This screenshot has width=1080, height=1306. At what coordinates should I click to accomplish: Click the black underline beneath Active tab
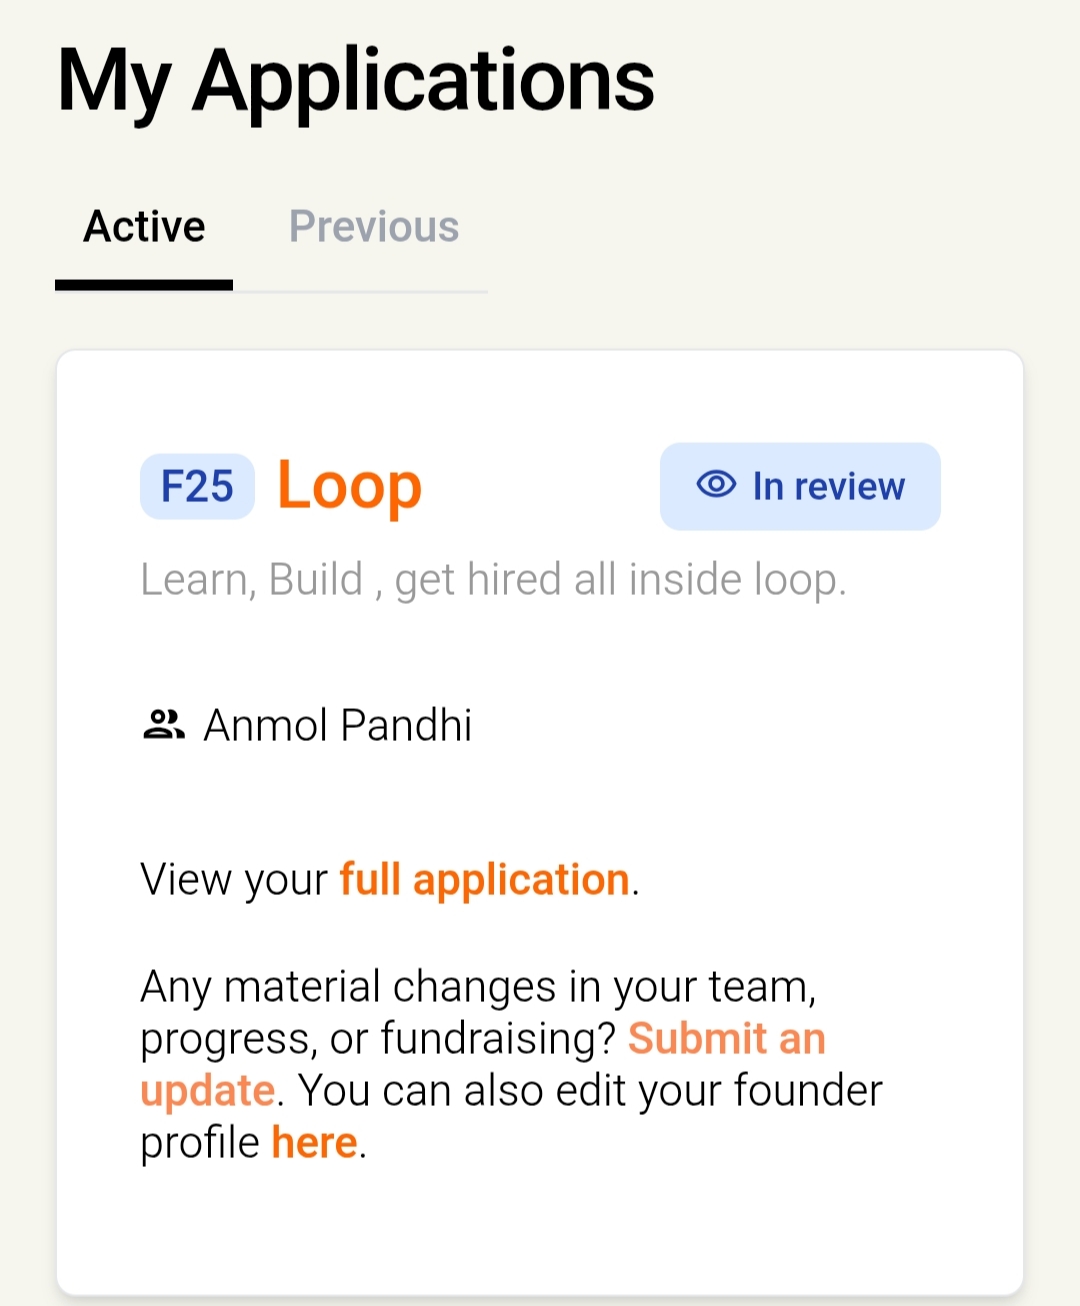coord(144,286)
